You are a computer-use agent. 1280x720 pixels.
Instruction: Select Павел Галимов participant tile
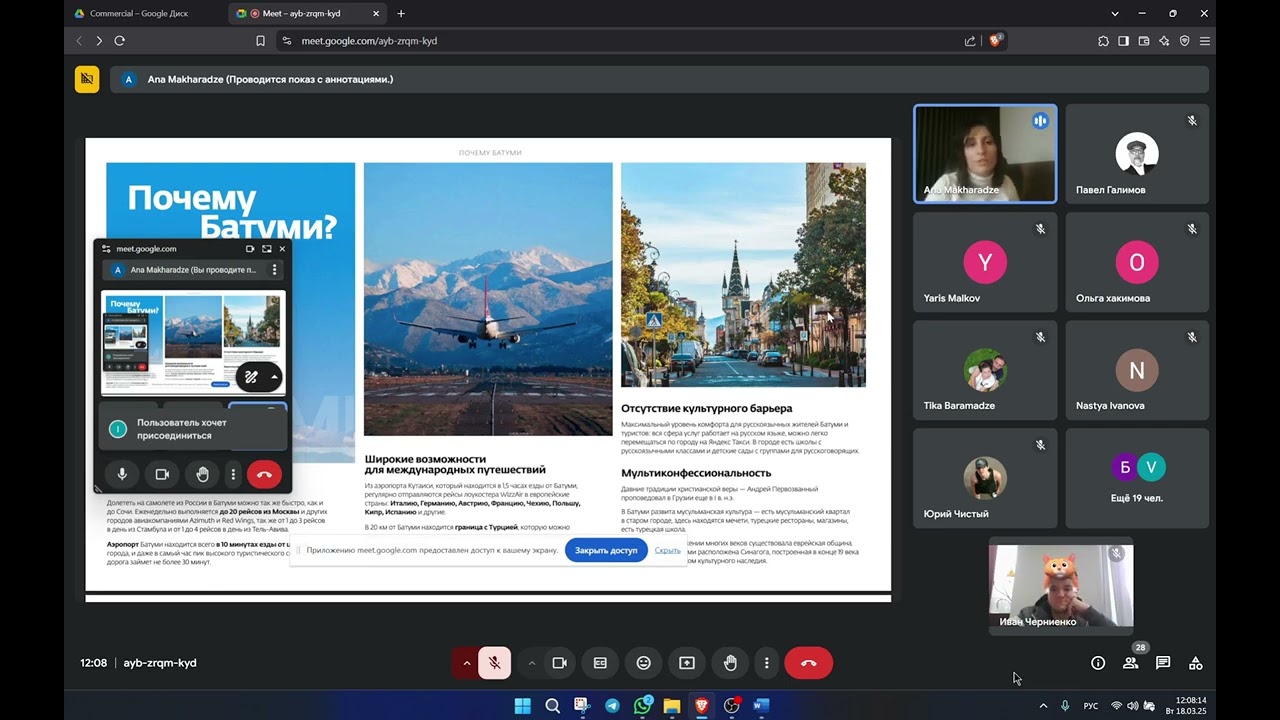(x=1137, y=154)
